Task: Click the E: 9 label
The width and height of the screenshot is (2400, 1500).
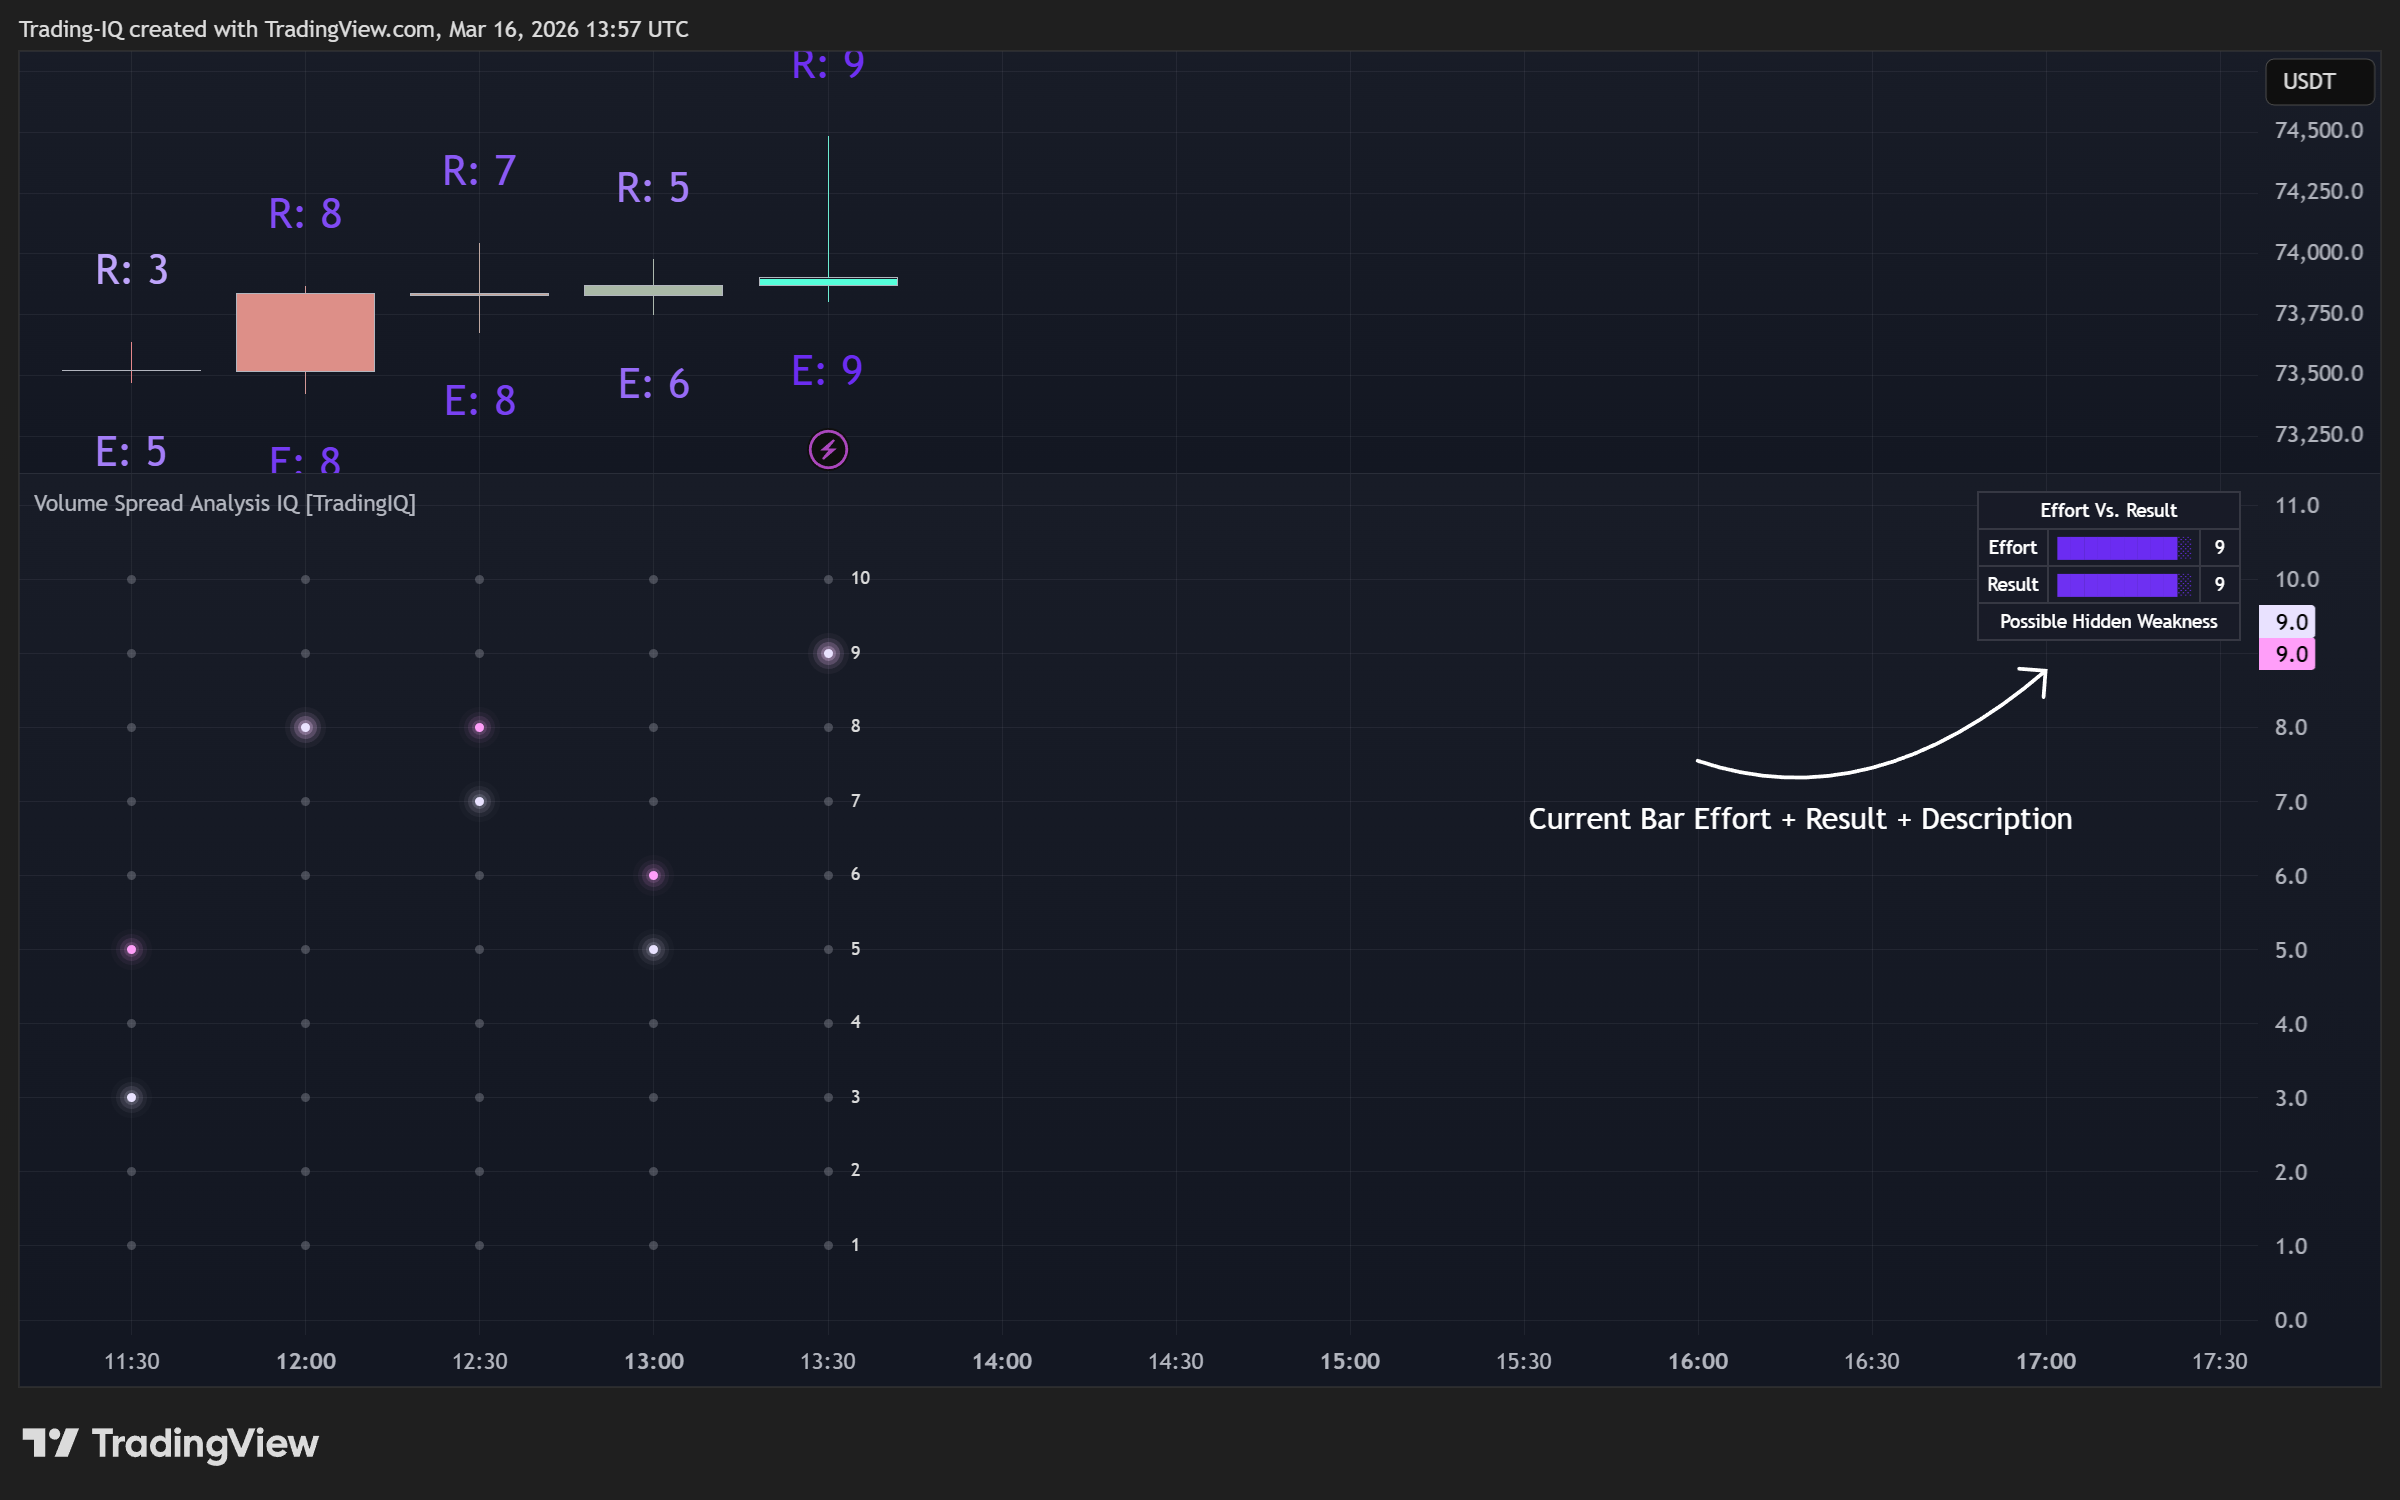Action: pos(827,370)
